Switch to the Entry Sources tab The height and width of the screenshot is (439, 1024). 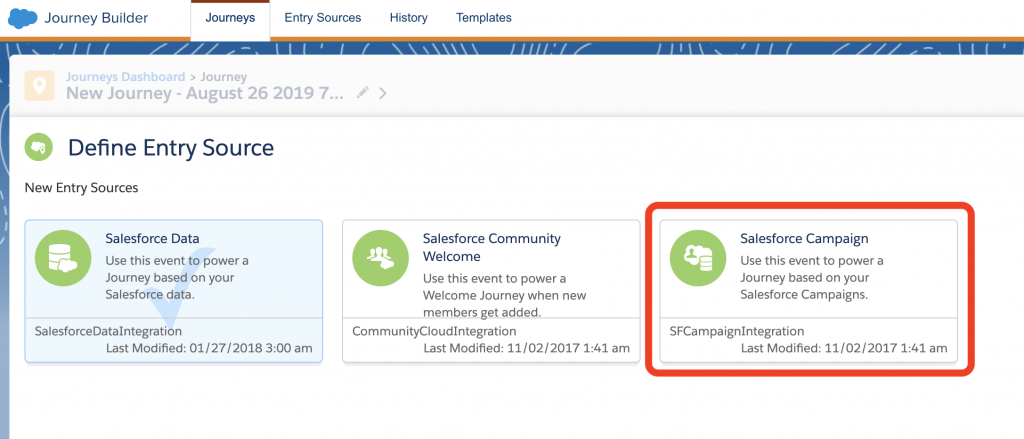[323, 18]
